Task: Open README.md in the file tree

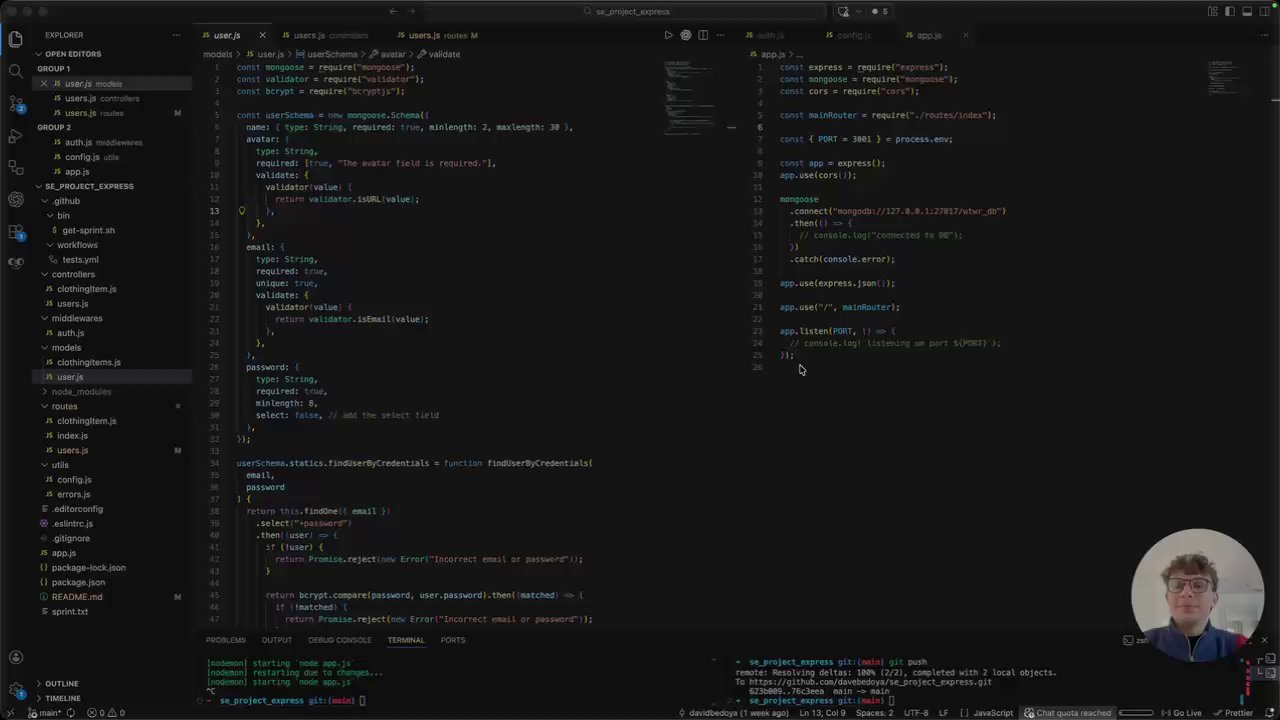Action: [x=77, y=597]
